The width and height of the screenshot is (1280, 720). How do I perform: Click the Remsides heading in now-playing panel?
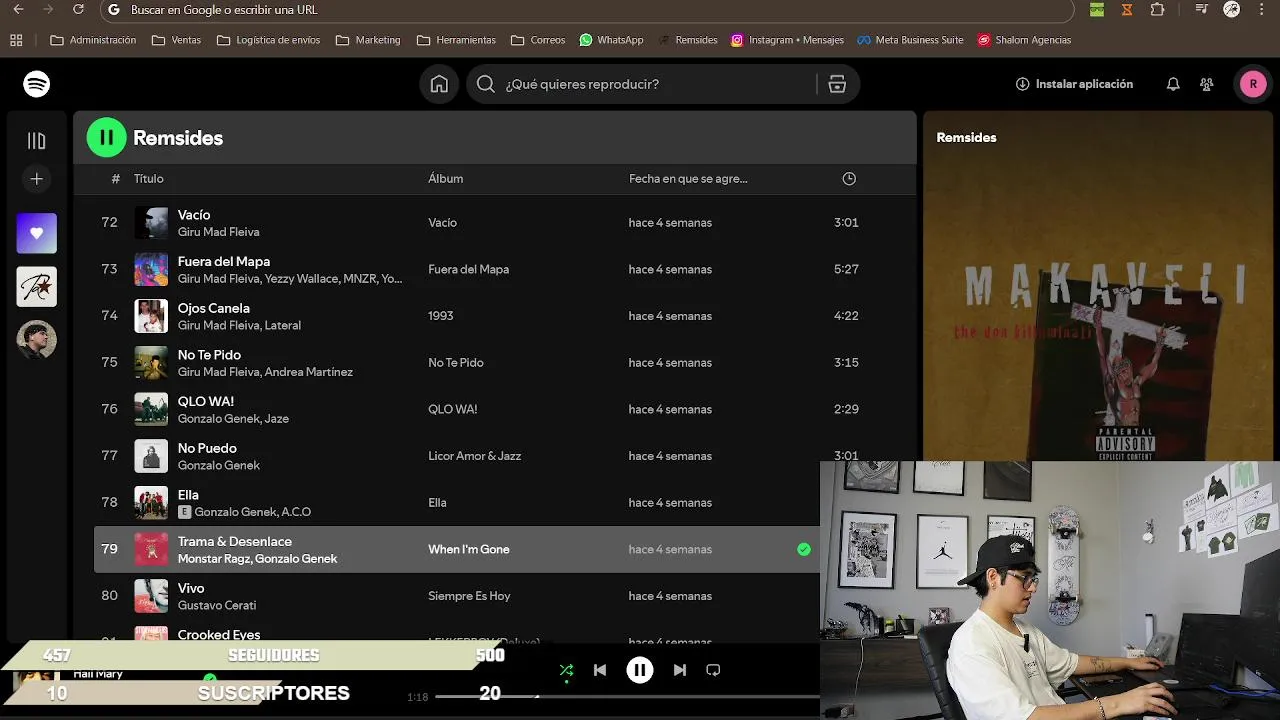[966, 138]
